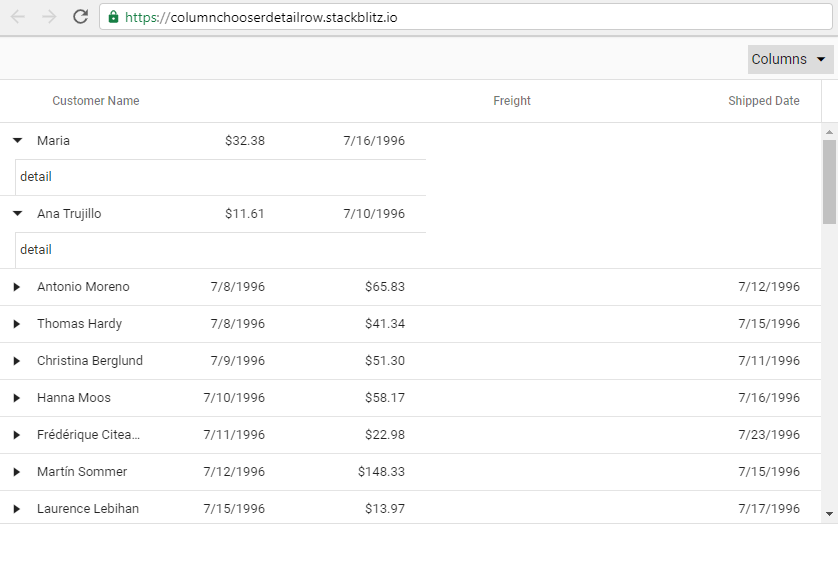
Task: Click the browser forward arrow
Action: 49,17
